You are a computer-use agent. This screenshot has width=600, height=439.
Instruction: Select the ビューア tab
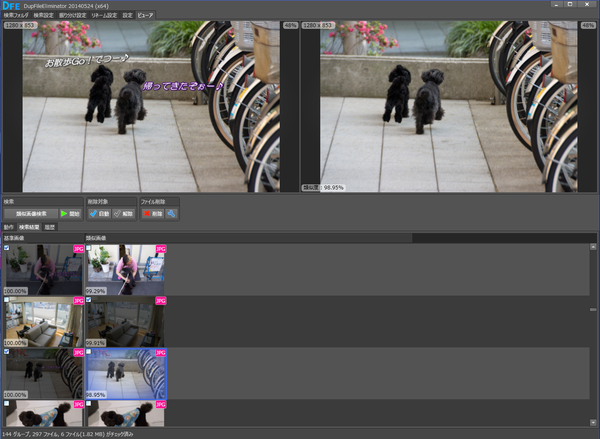[145, 15]
